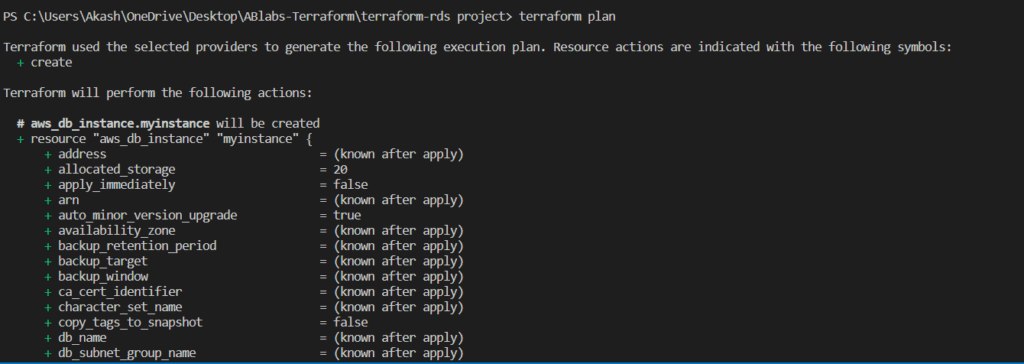
Task: Click the green plus beside create
Action: coord(20,63)
